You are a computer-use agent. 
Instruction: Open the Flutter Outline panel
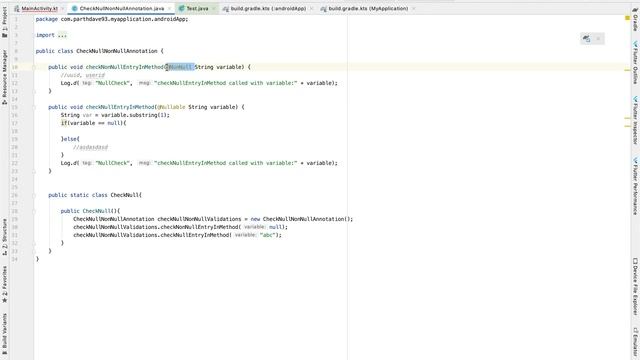[x=635, y=62]
